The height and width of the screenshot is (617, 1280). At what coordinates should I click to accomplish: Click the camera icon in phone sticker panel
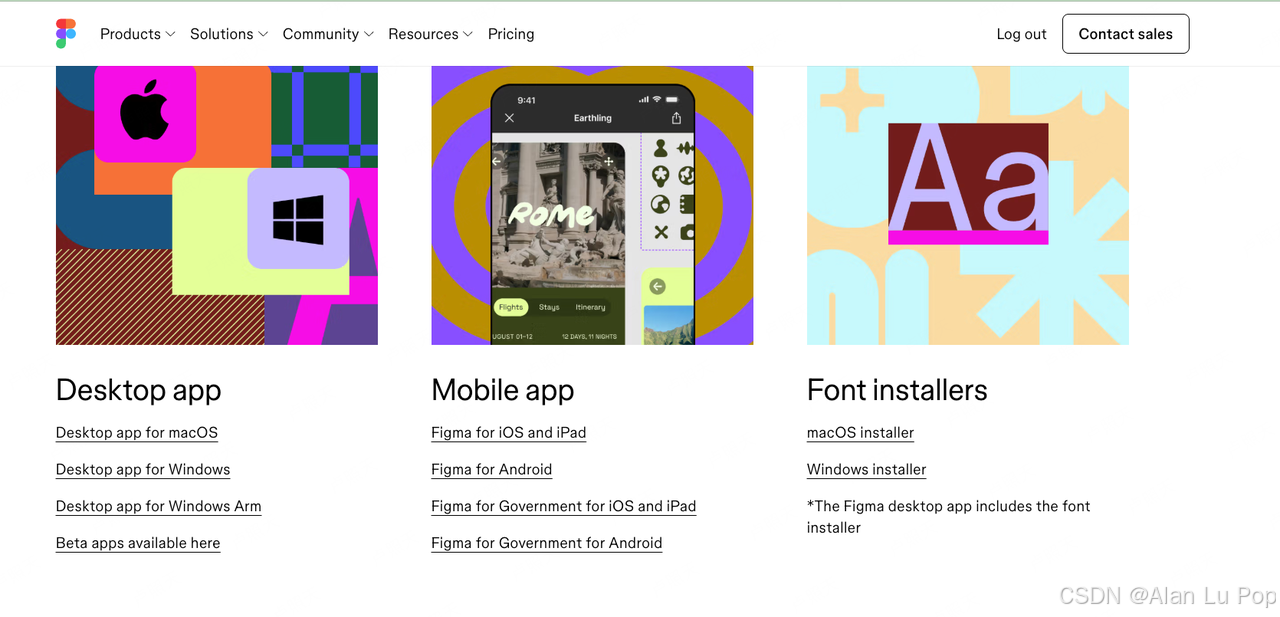pyautogui.click(x=687, y=232)
